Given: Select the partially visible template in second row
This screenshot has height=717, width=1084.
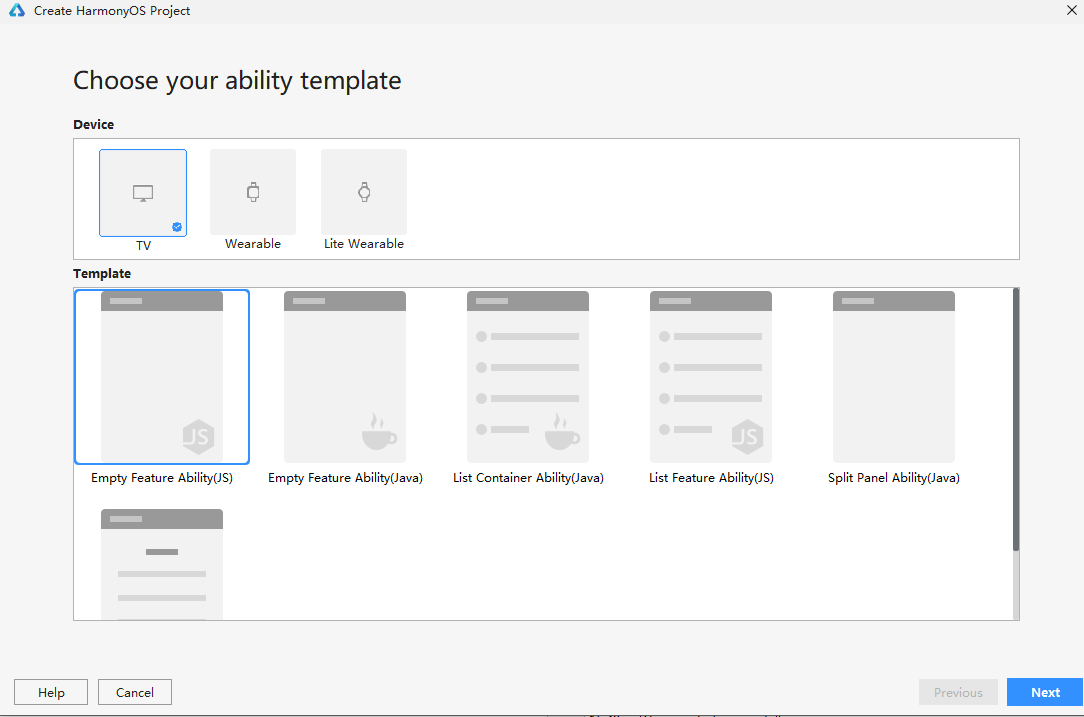Looking at the screenshot, I should point(162,564).
